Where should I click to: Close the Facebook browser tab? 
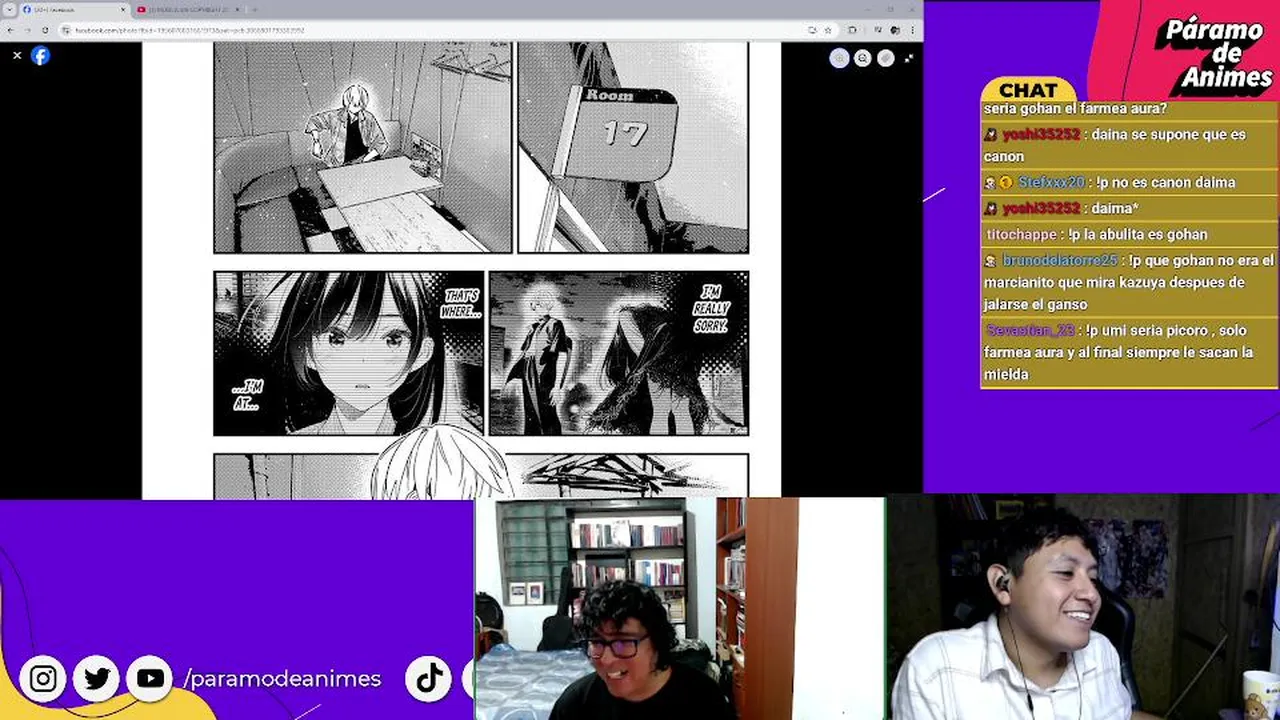pyautogui.click(x=123, y=10)
